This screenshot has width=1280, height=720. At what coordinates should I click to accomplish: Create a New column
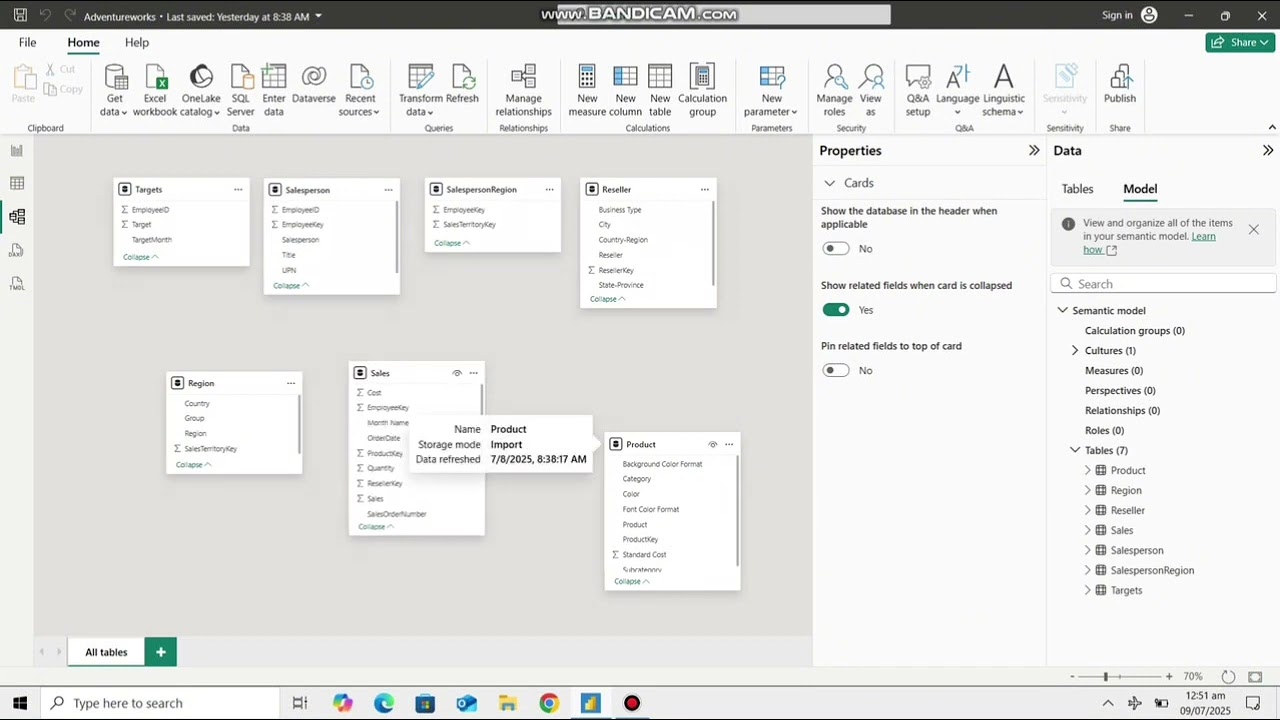tap(625, 91)
